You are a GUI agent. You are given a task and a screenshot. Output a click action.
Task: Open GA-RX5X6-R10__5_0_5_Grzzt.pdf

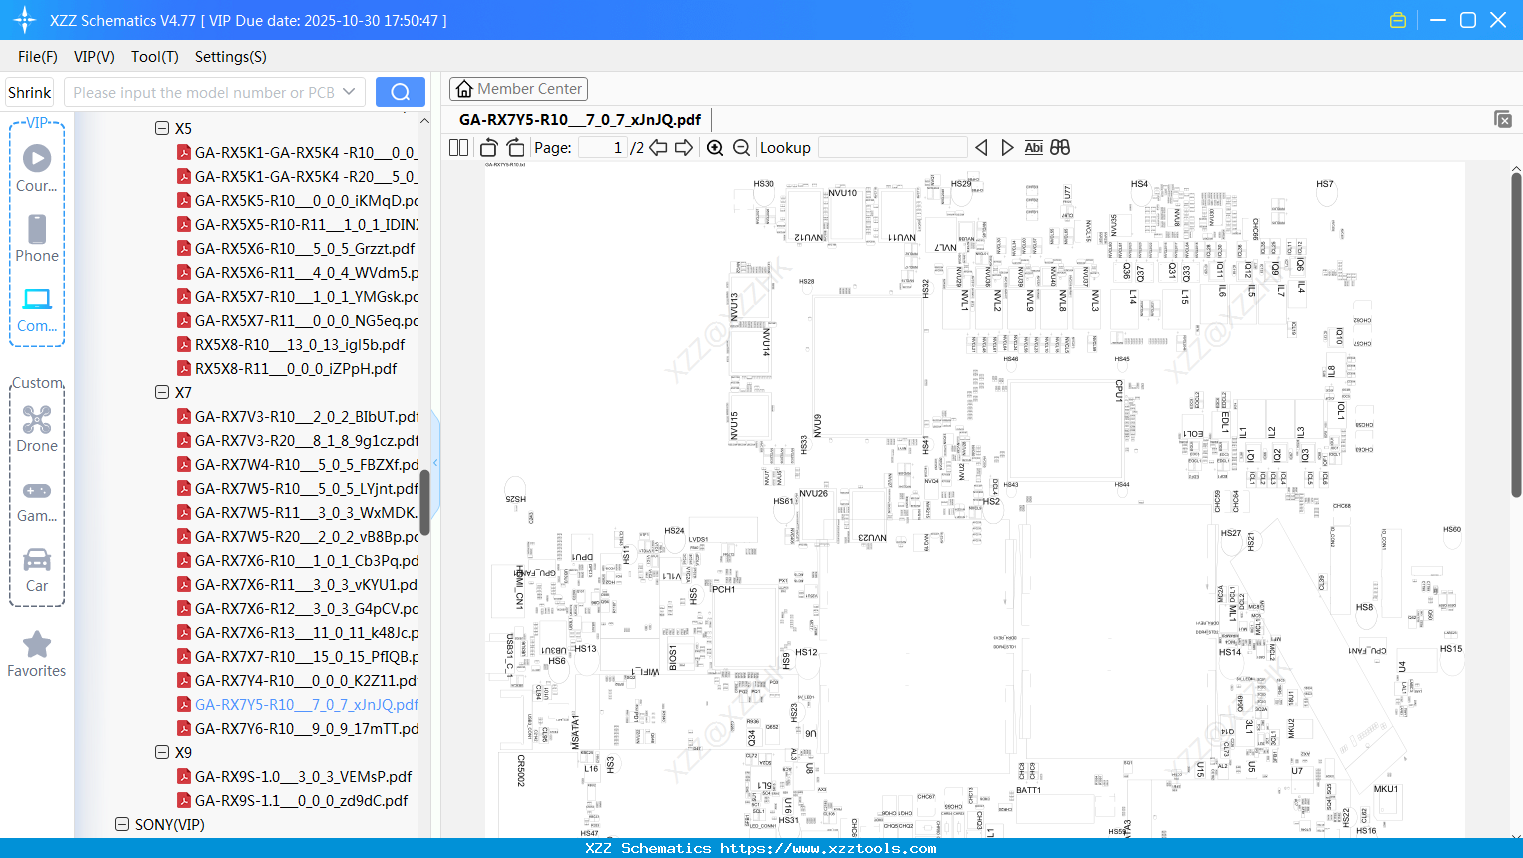(x=296, y=248)
